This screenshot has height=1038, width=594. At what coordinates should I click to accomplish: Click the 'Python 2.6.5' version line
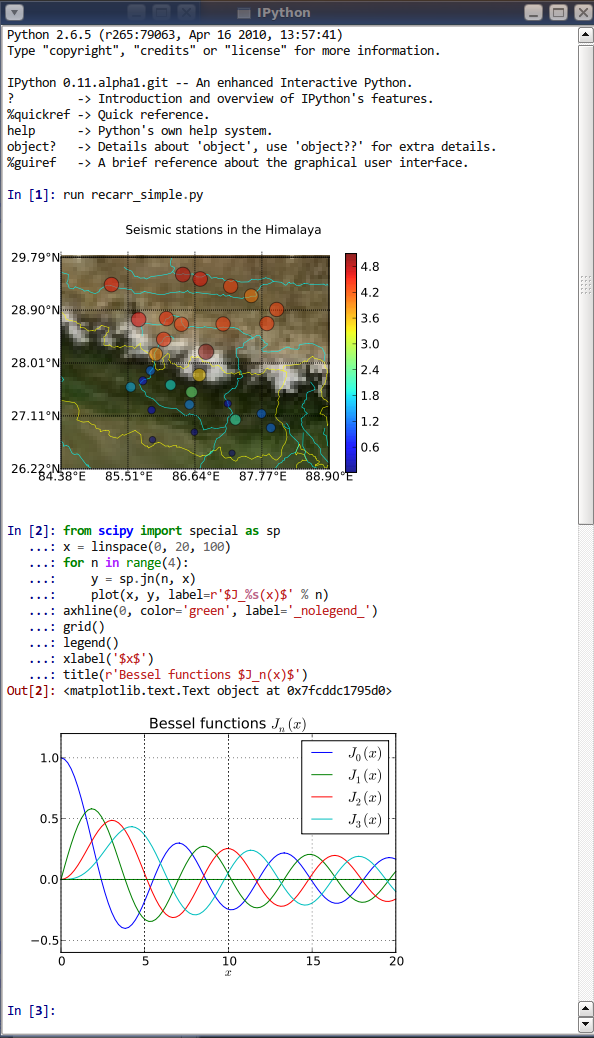pyautogui.click(x=175, y=34)
